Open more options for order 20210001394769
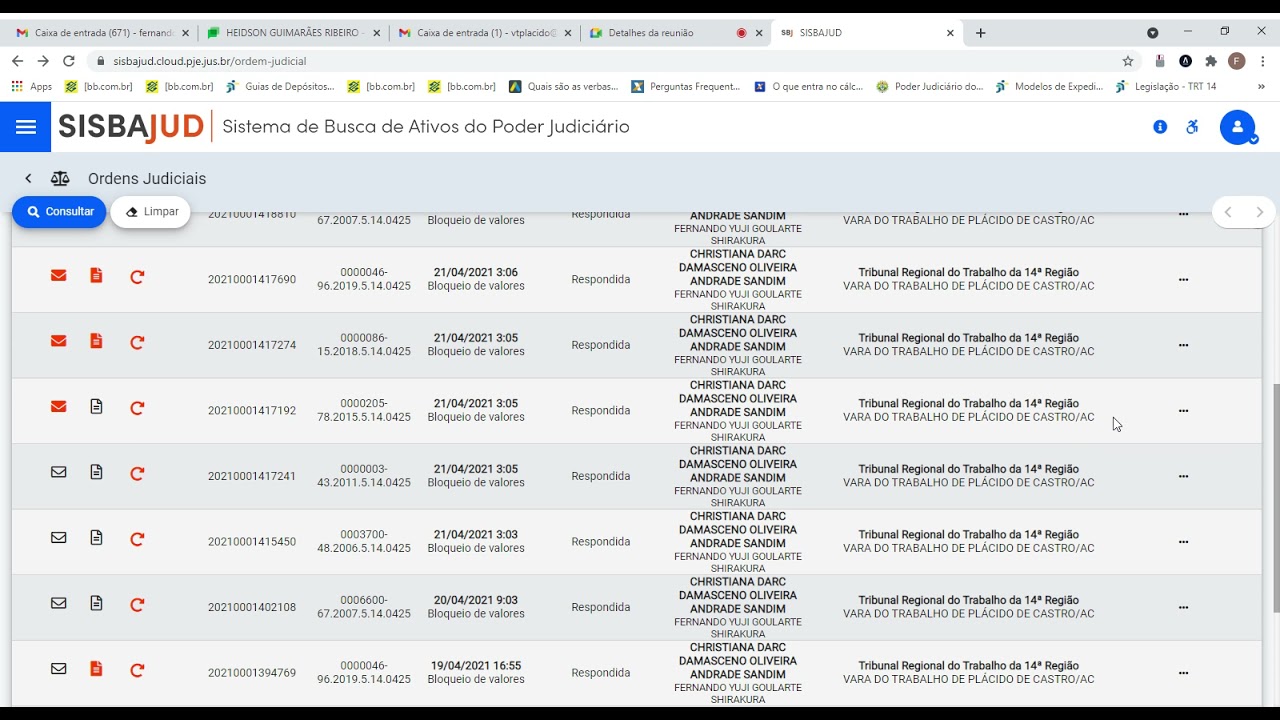This screenshot has width=1280, height=720. 1183,673
